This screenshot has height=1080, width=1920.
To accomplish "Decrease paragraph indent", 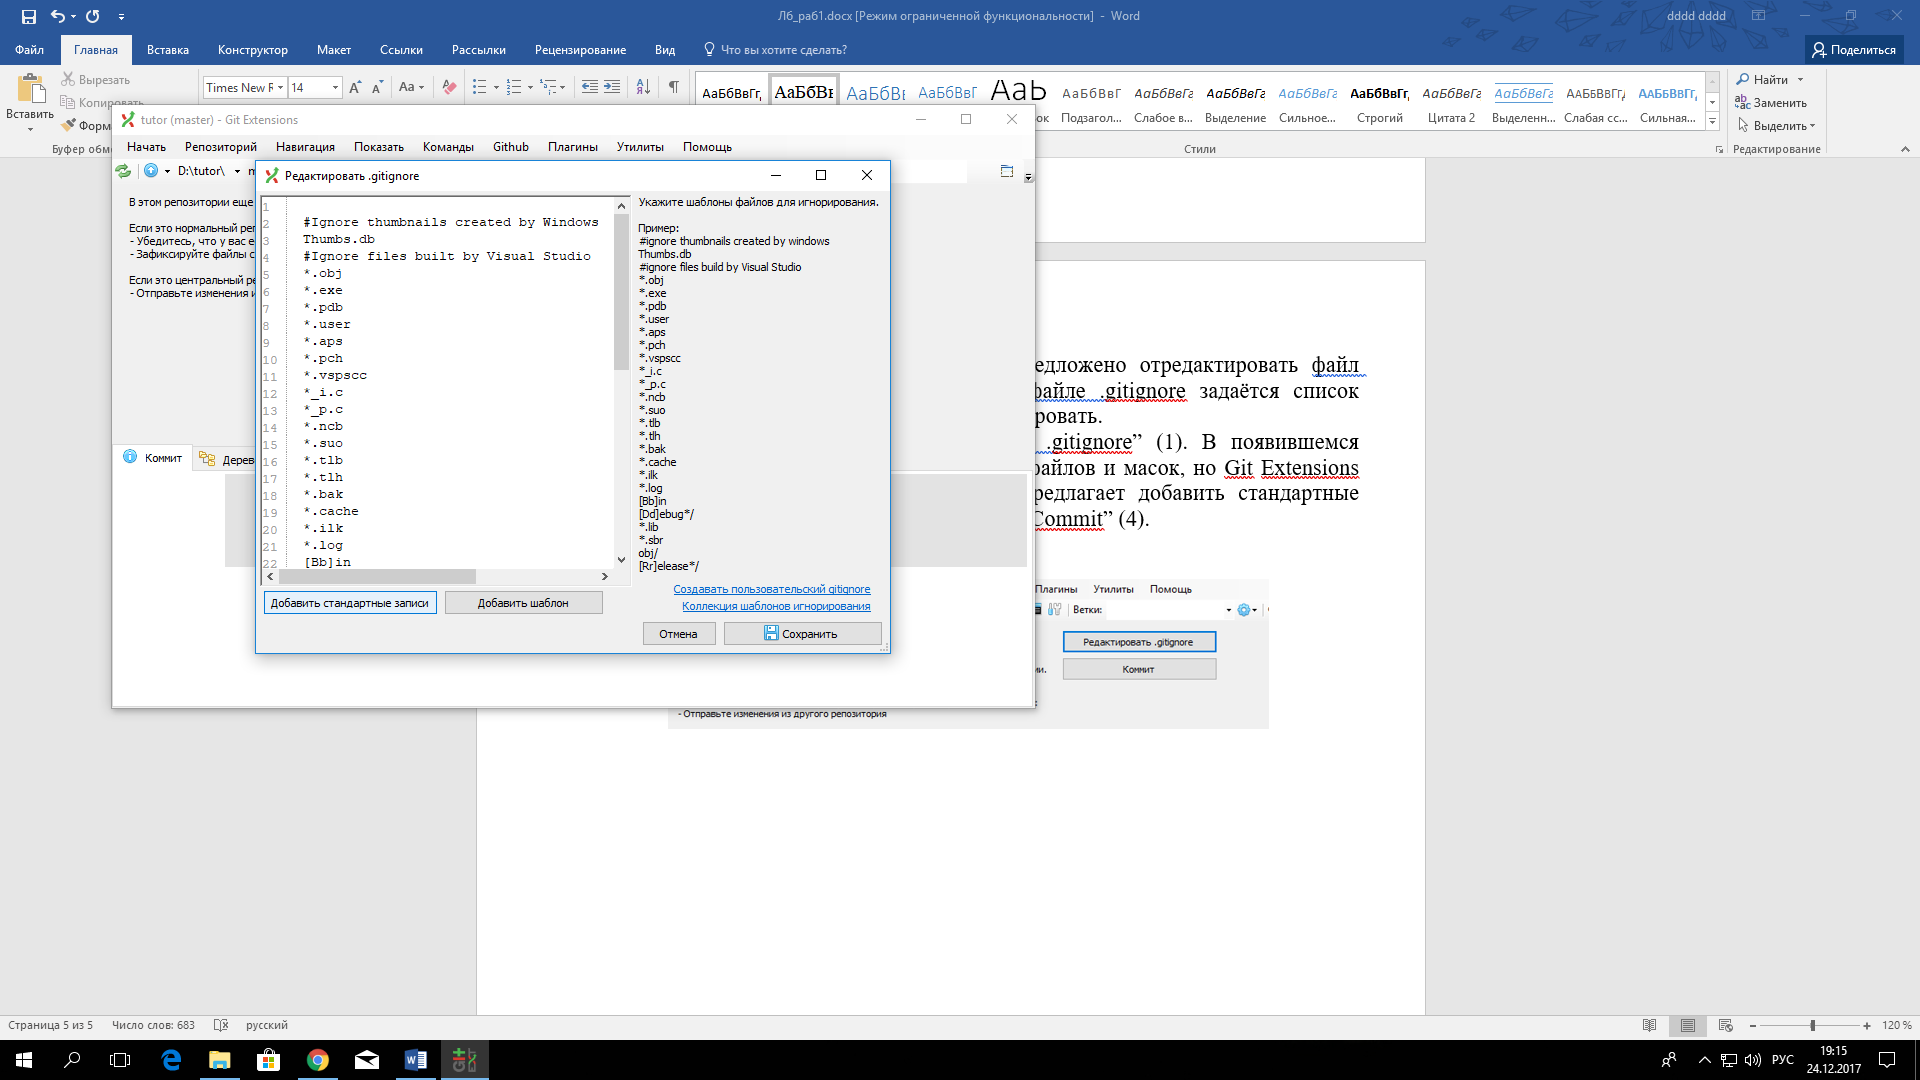I will (590, 87).
